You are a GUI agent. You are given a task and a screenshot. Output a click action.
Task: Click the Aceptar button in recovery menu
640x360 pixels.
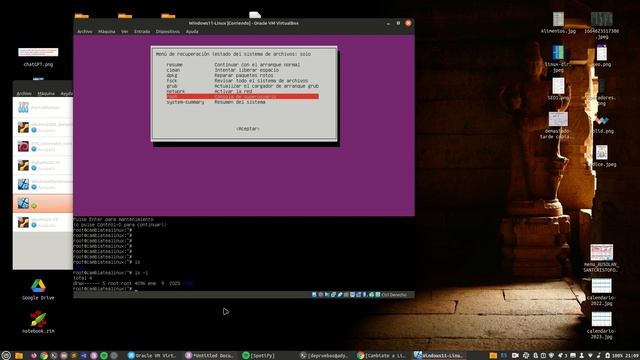point(247,129)
